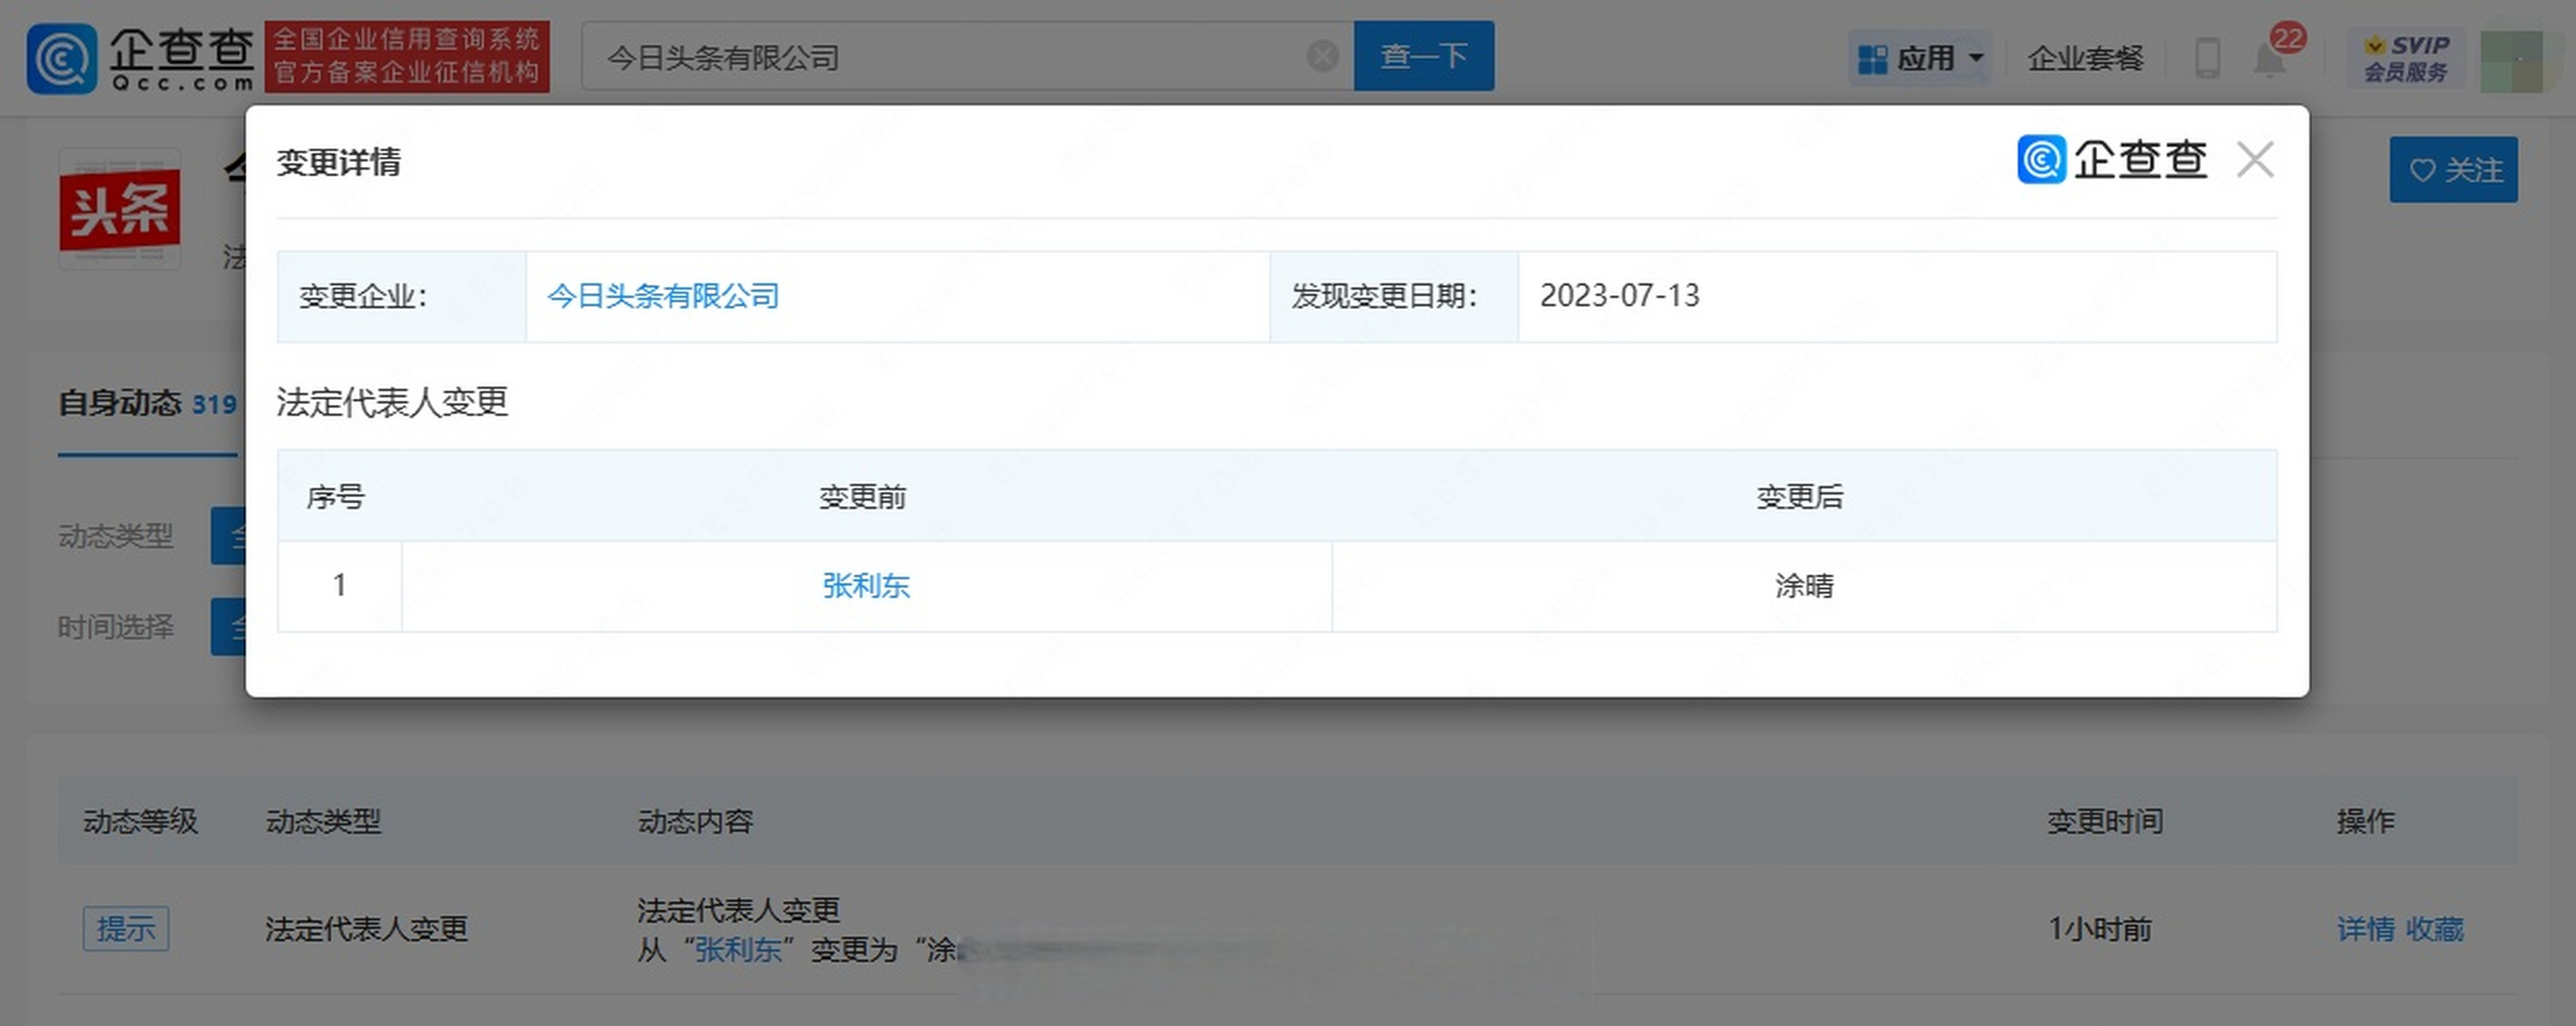Image resolution: width=2576 pixels, height=1026 pixels.
Task: Click the 涂晴 name in 变更后 cell
Action: (1804, 585)
